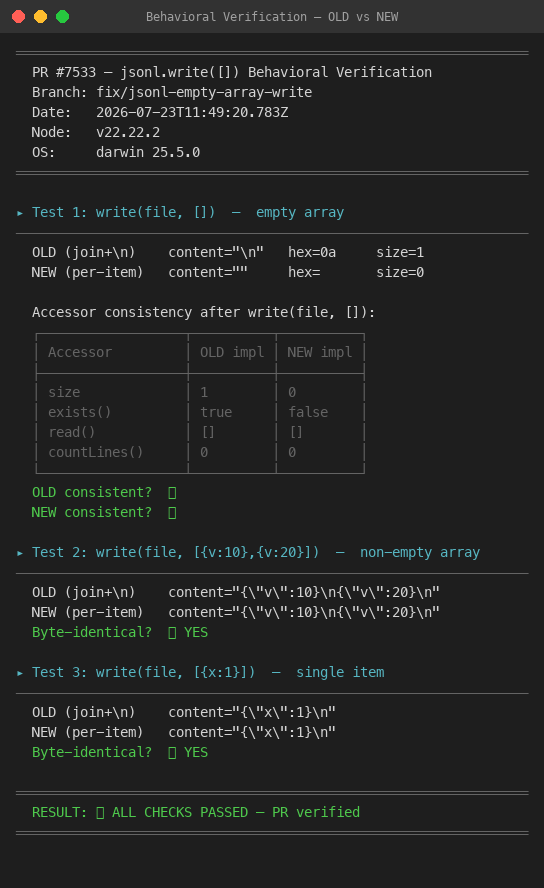Screen dimensions: 544x888
Task: Click the Test 2 disclosure triangle
Action: (20, 553)
